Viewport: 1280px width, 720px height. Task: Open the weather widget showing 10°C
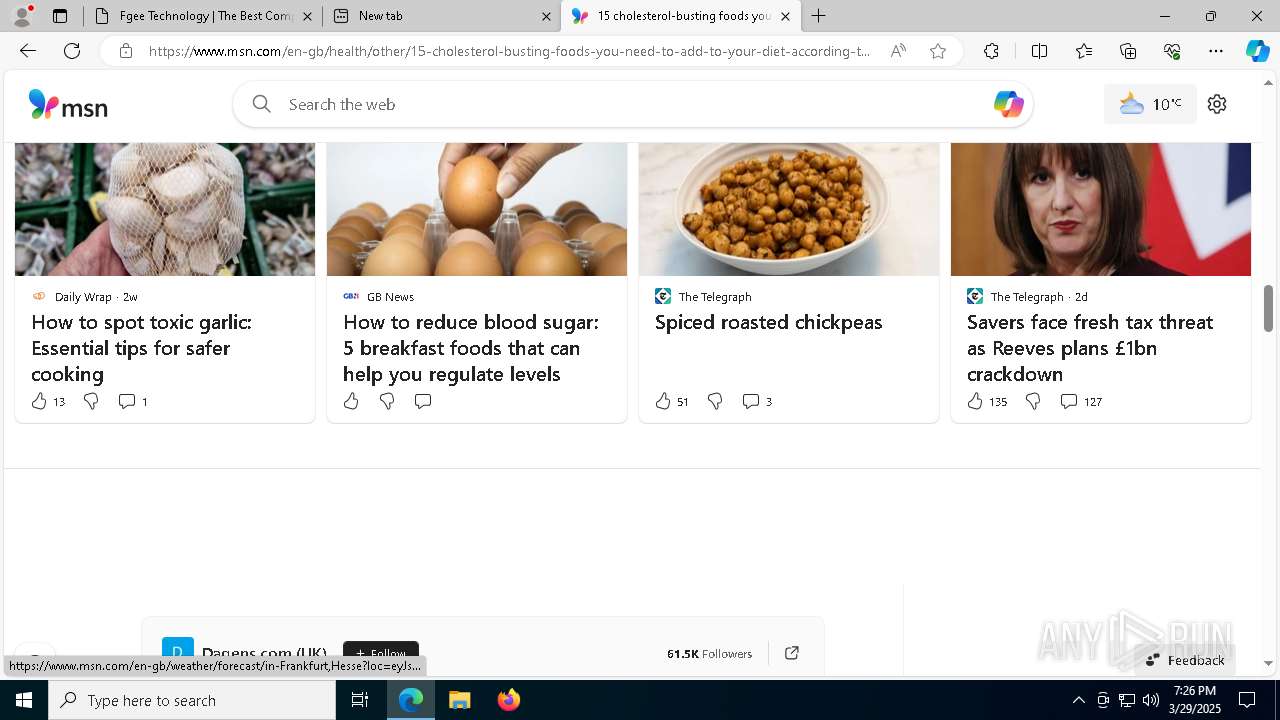tap(1150, 104)
